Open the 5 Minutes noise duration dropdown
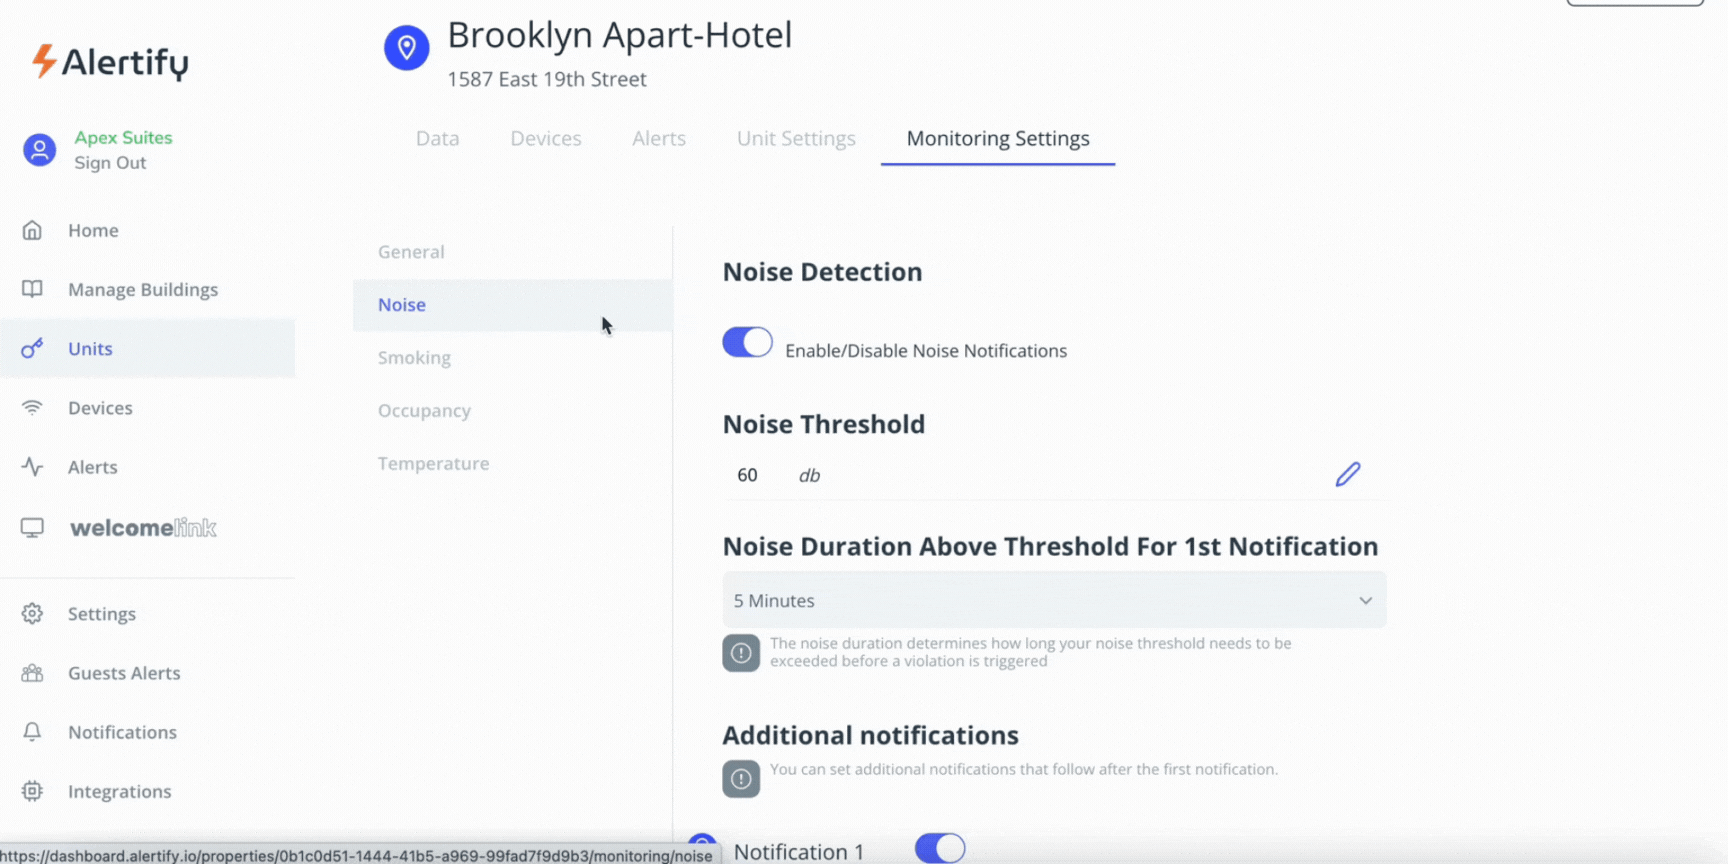This screenshot has height=864, width=1728. 1040,601
